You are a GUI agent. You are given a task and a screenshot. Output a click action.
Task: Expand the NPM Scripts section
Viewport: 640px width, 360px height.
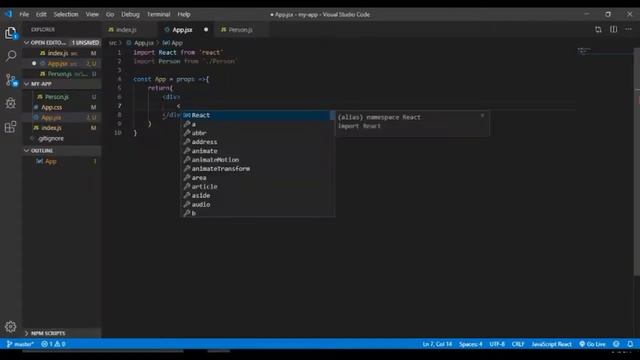61,333
